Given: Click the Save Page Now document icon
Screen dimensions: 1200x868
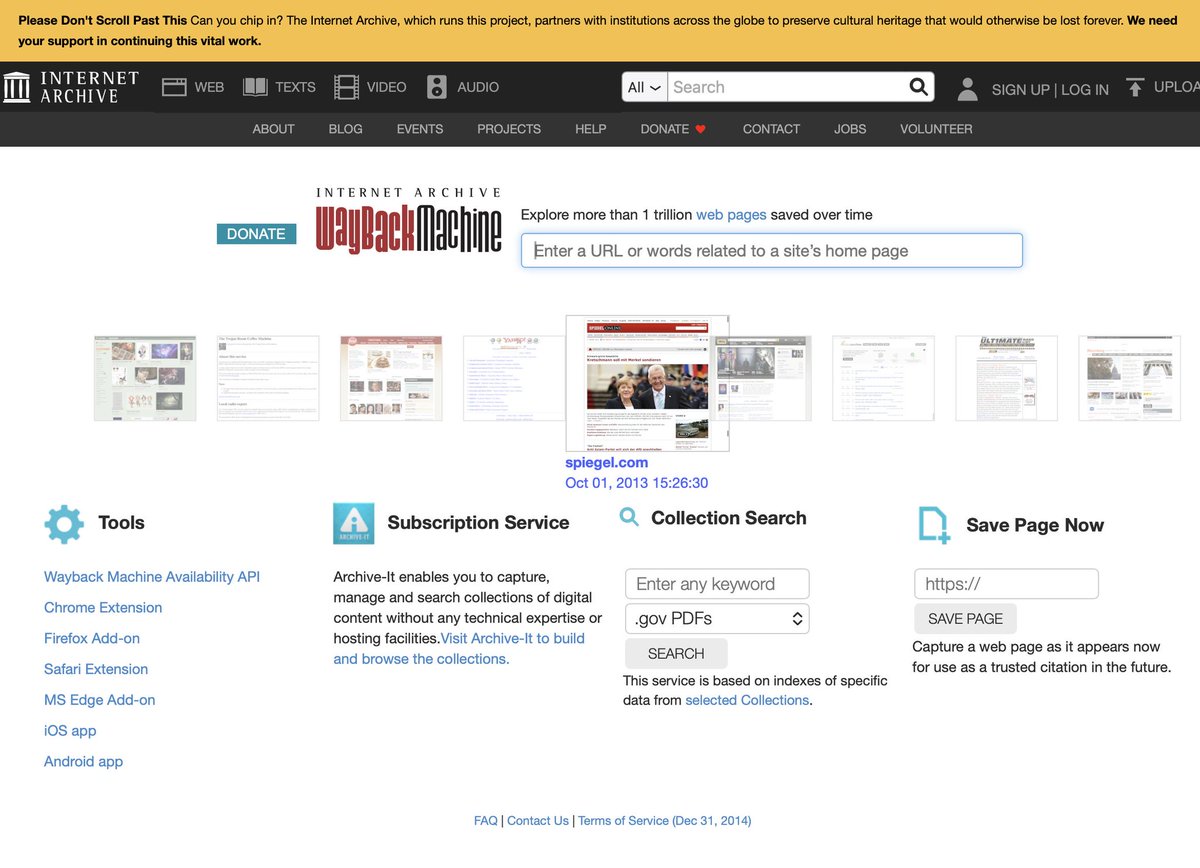Looking at the screenshot, I should (934, 525).
